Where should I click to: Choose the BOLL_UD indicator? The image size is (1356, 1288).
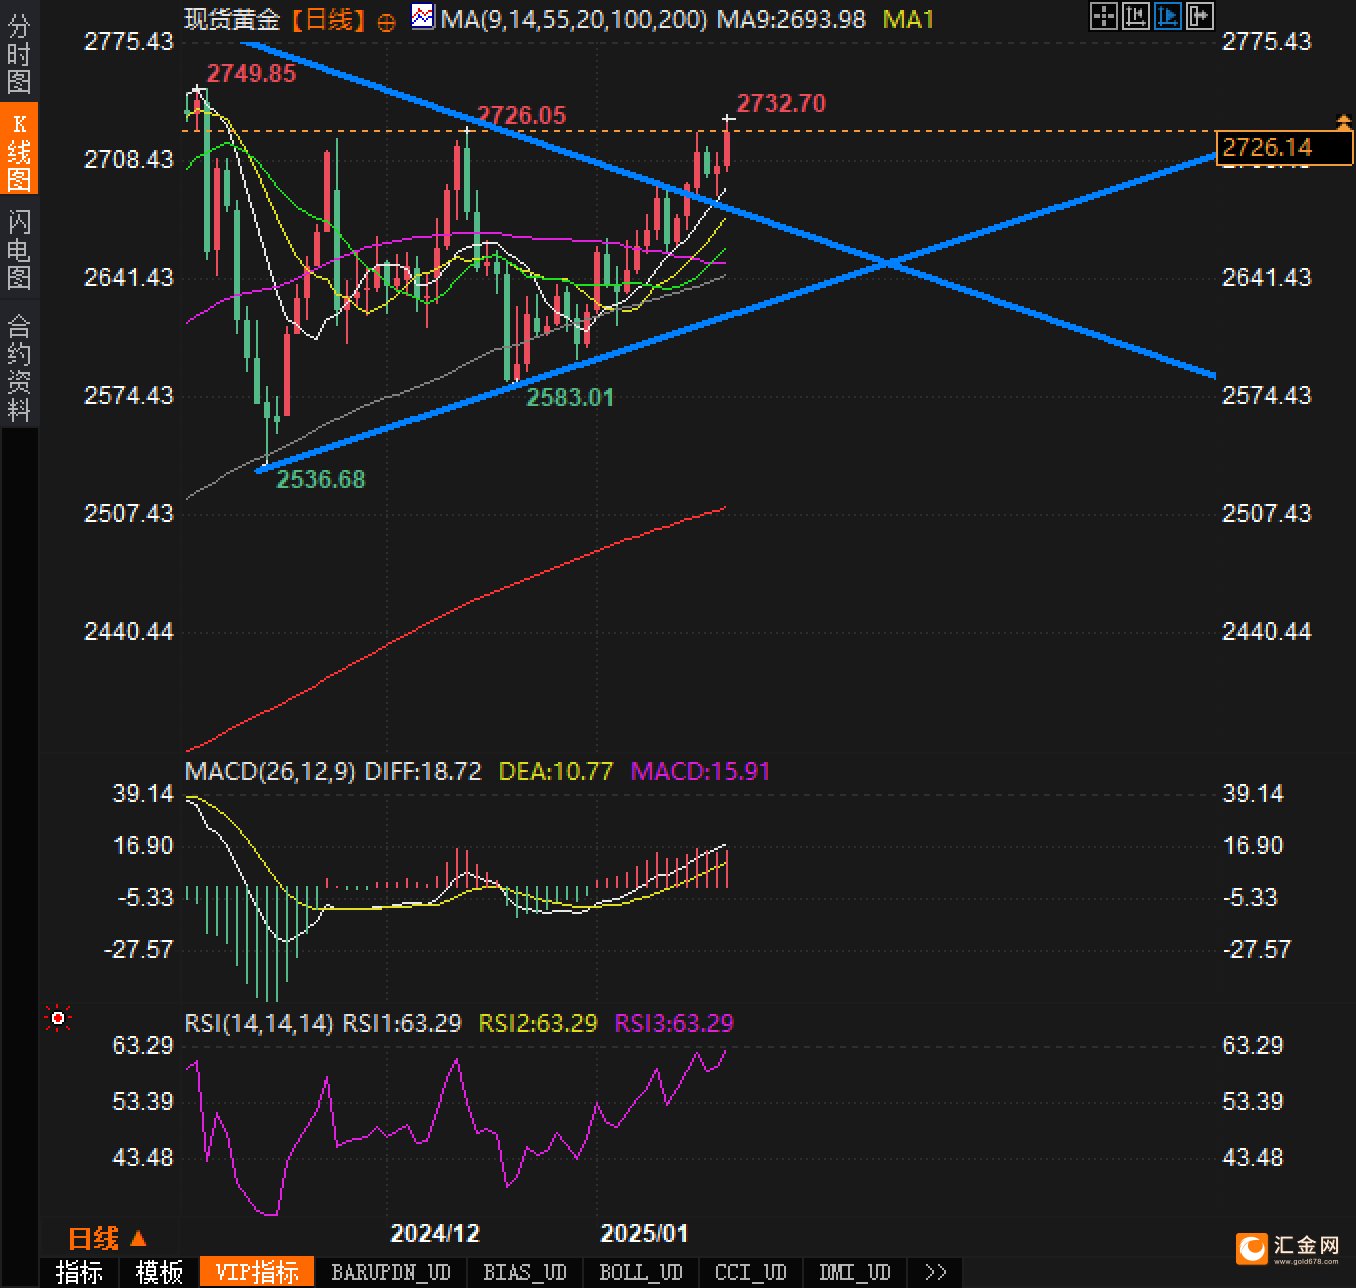click(x=641, y=1272)
